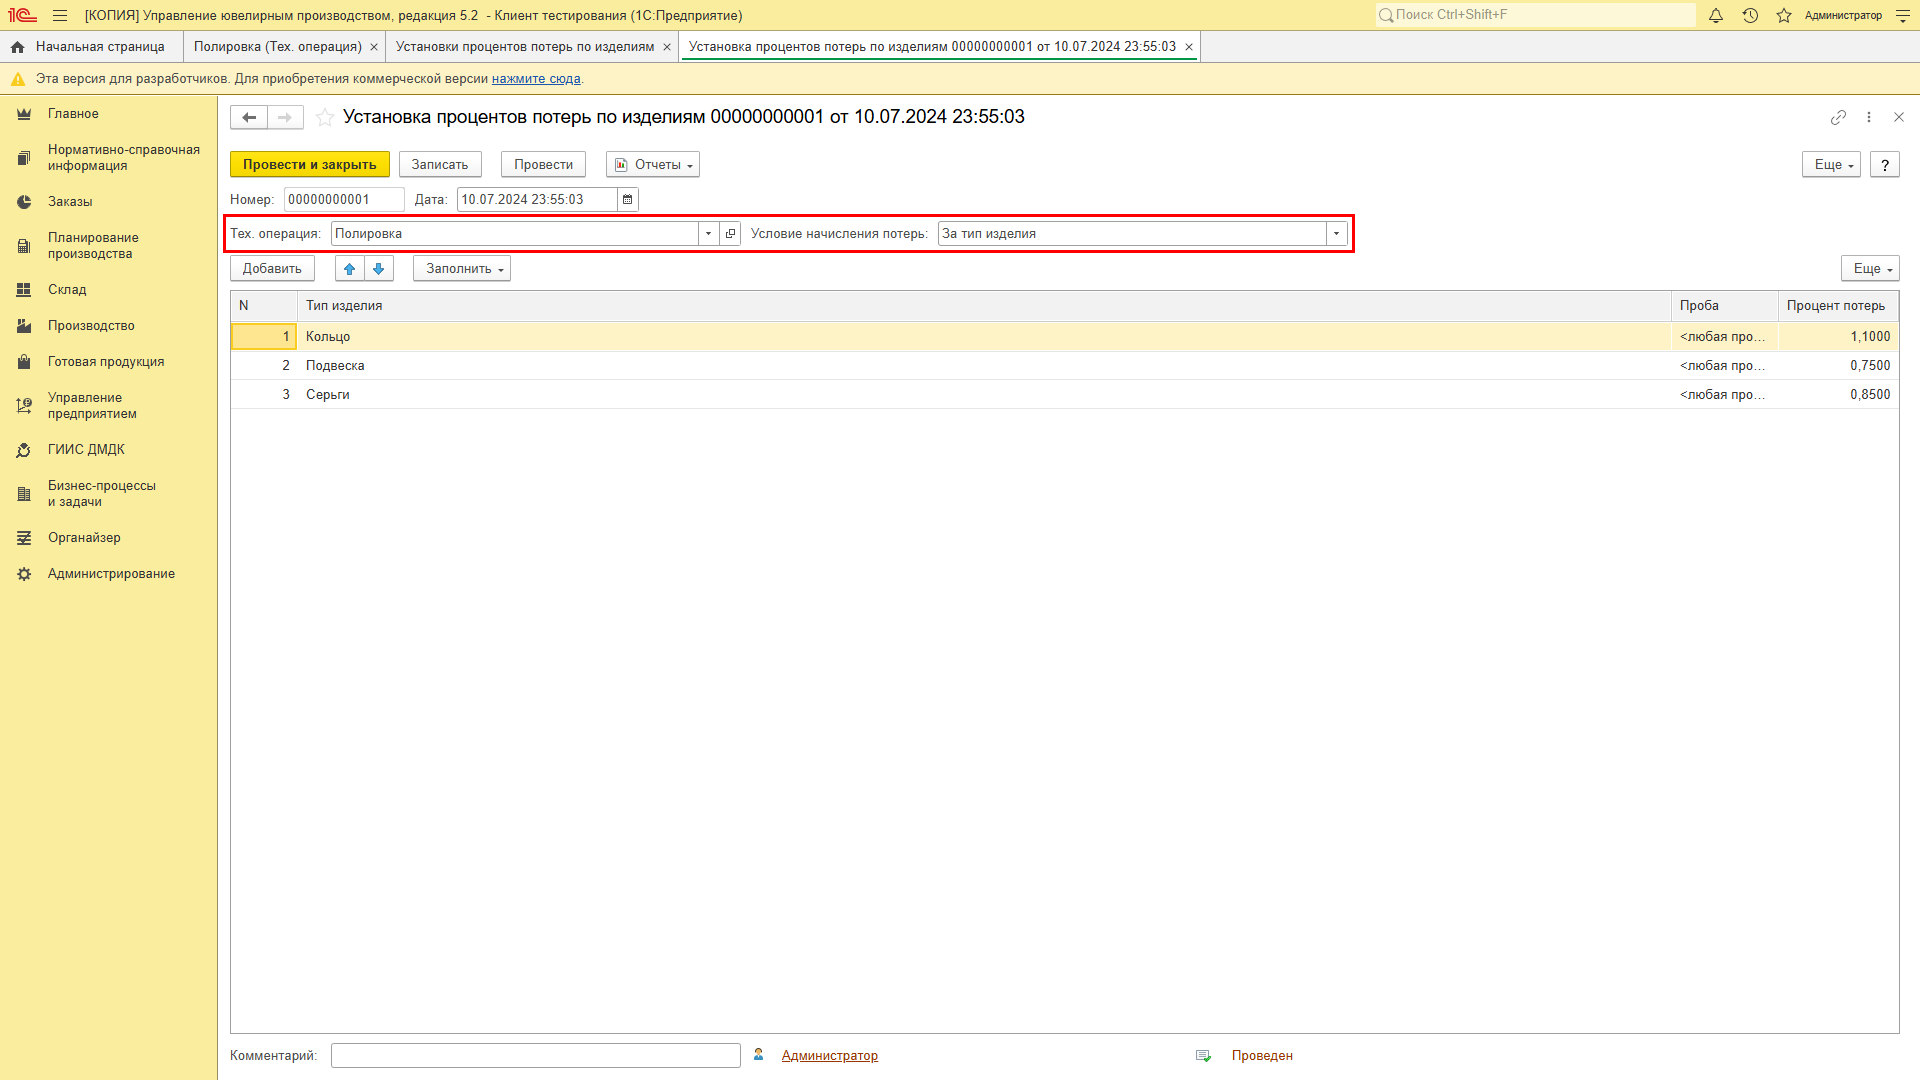Open Бизнес-процессы и задачи section
The height and width of the screenshot is (1080, 1920).
101,494
